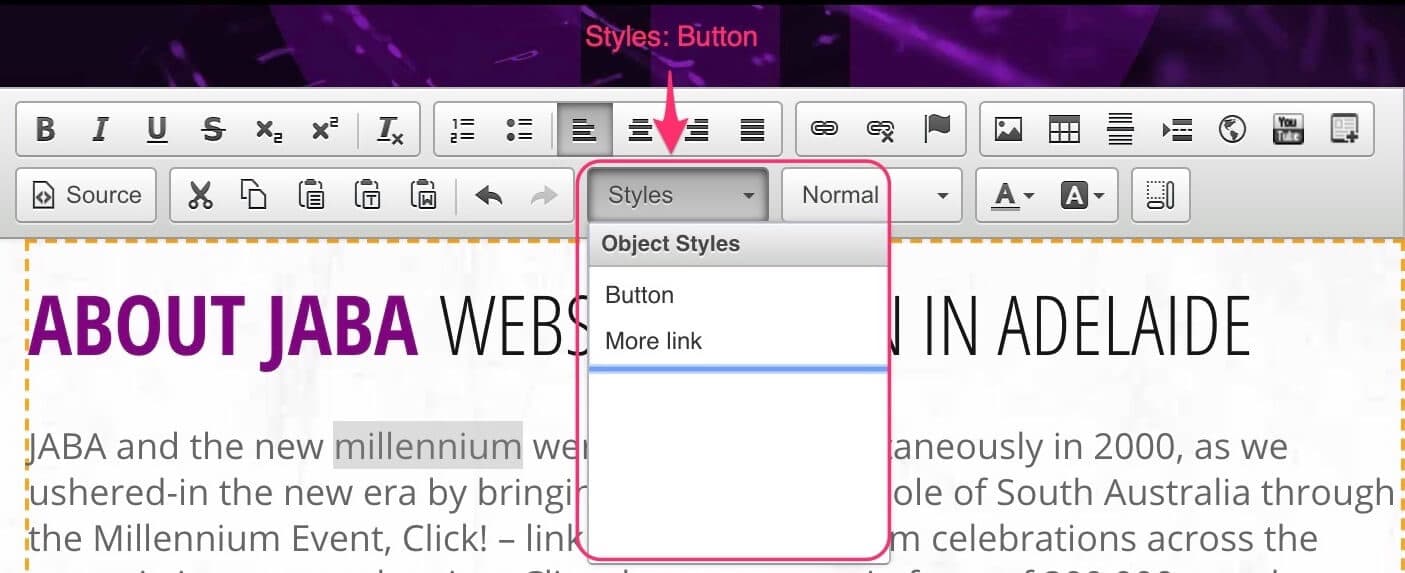This screenshot has height=573, width=1405.
Task: Redo the last action
Action: (x=544, y=195)
